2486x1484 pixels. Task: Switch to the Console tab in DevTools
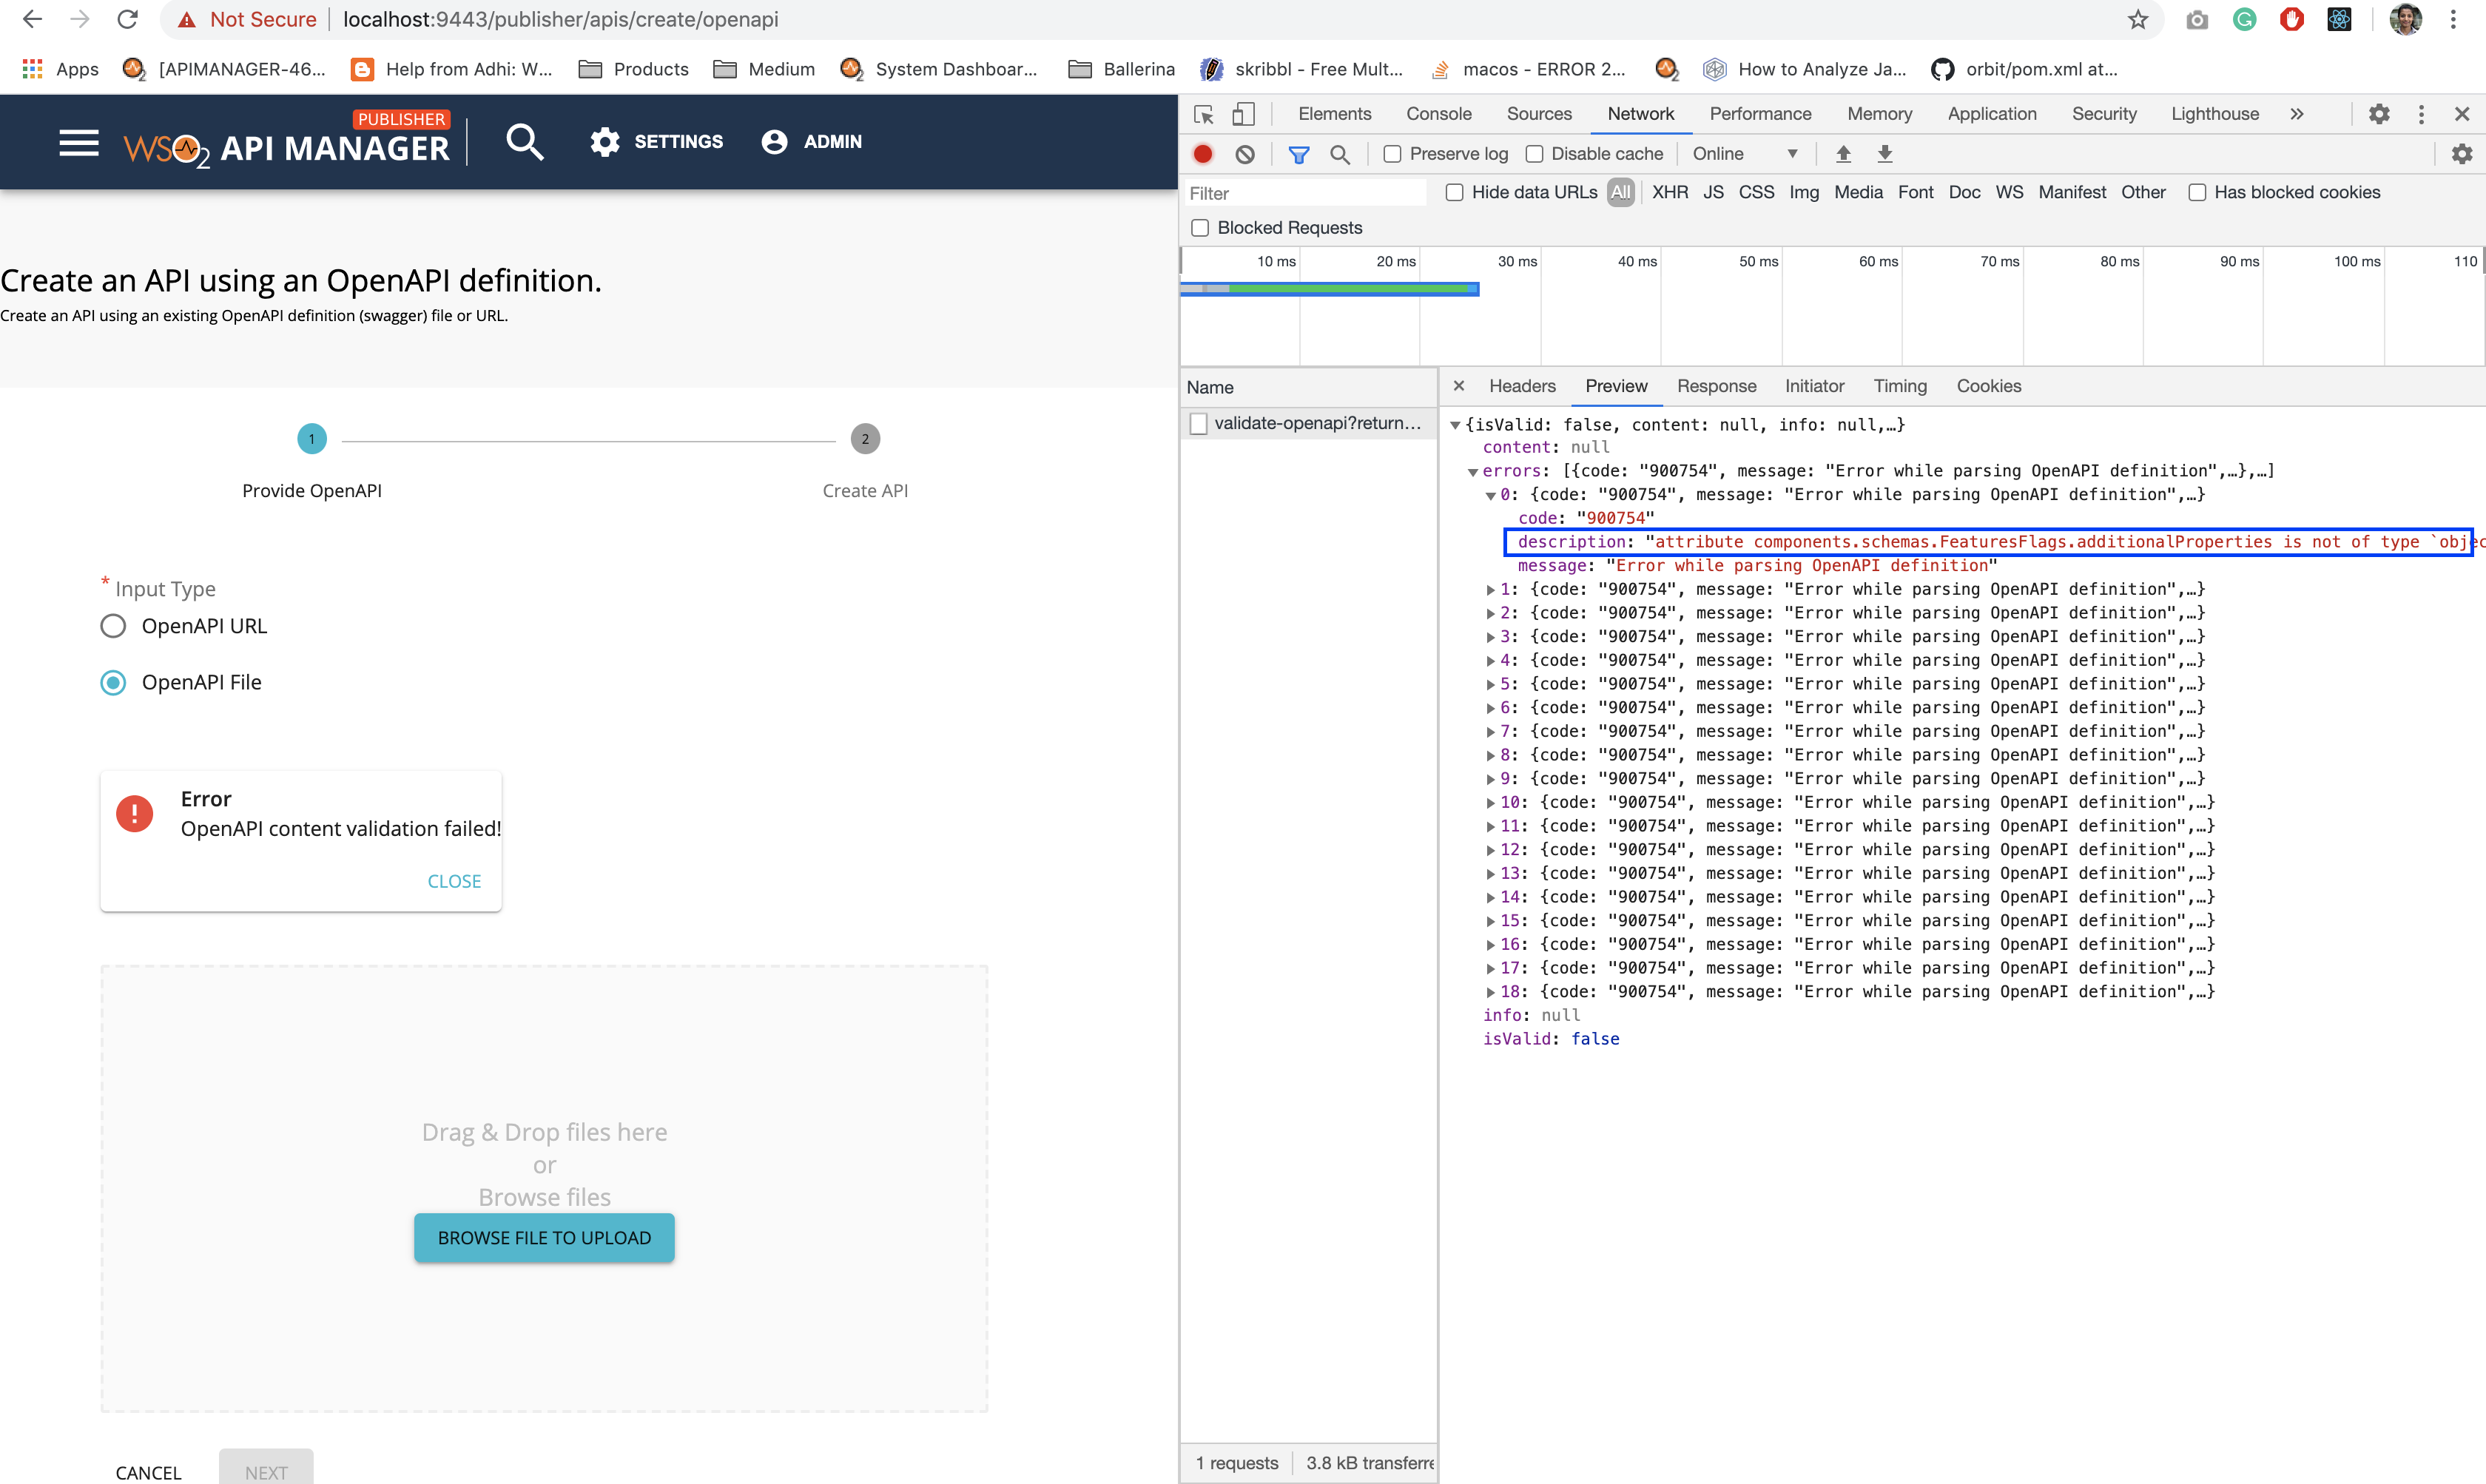pyautogui.click(x=1438, y=114)
